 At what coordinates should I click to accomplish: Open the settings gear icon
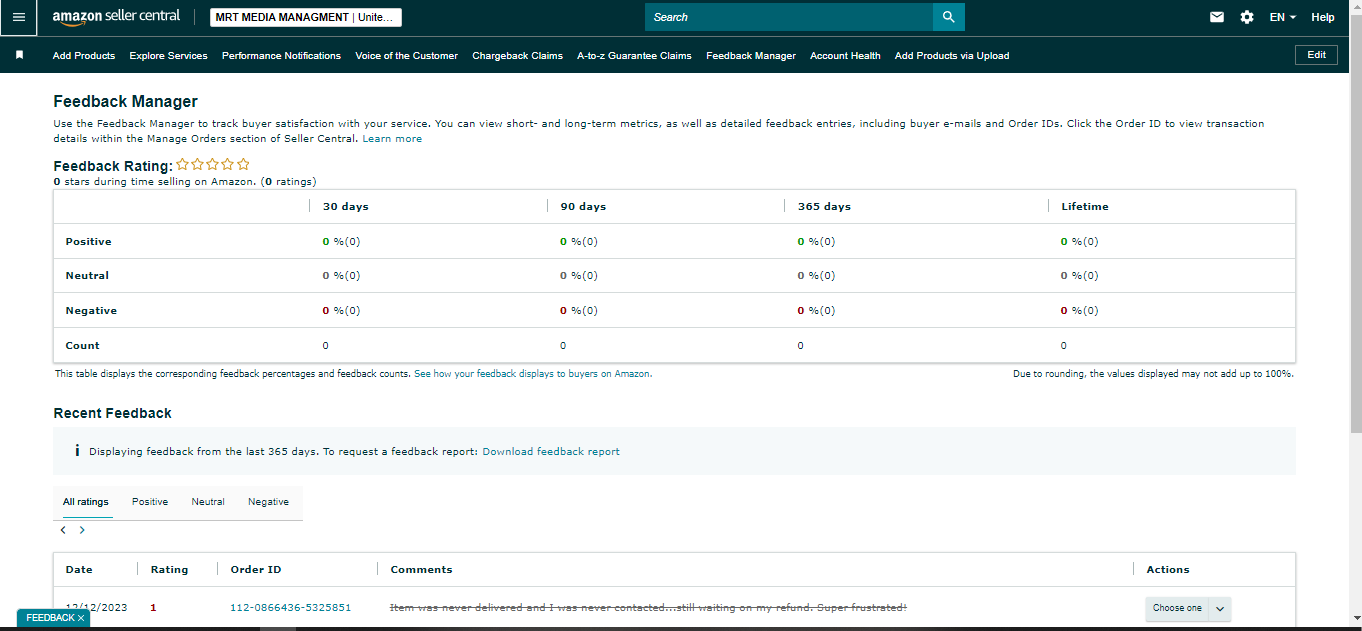point(1247,17)
